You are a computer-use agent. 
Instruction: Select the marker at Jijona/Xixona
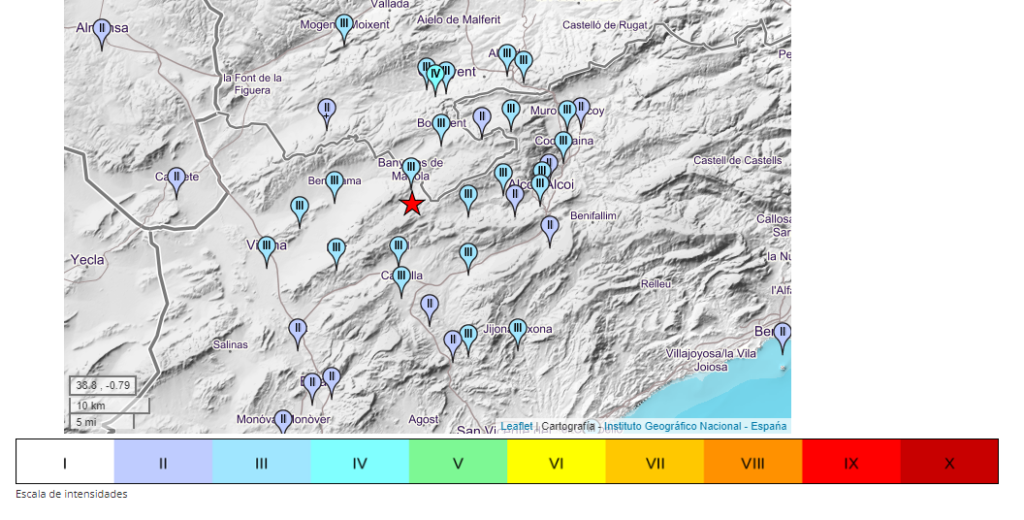pyautogui.click(x=517, y=329)
